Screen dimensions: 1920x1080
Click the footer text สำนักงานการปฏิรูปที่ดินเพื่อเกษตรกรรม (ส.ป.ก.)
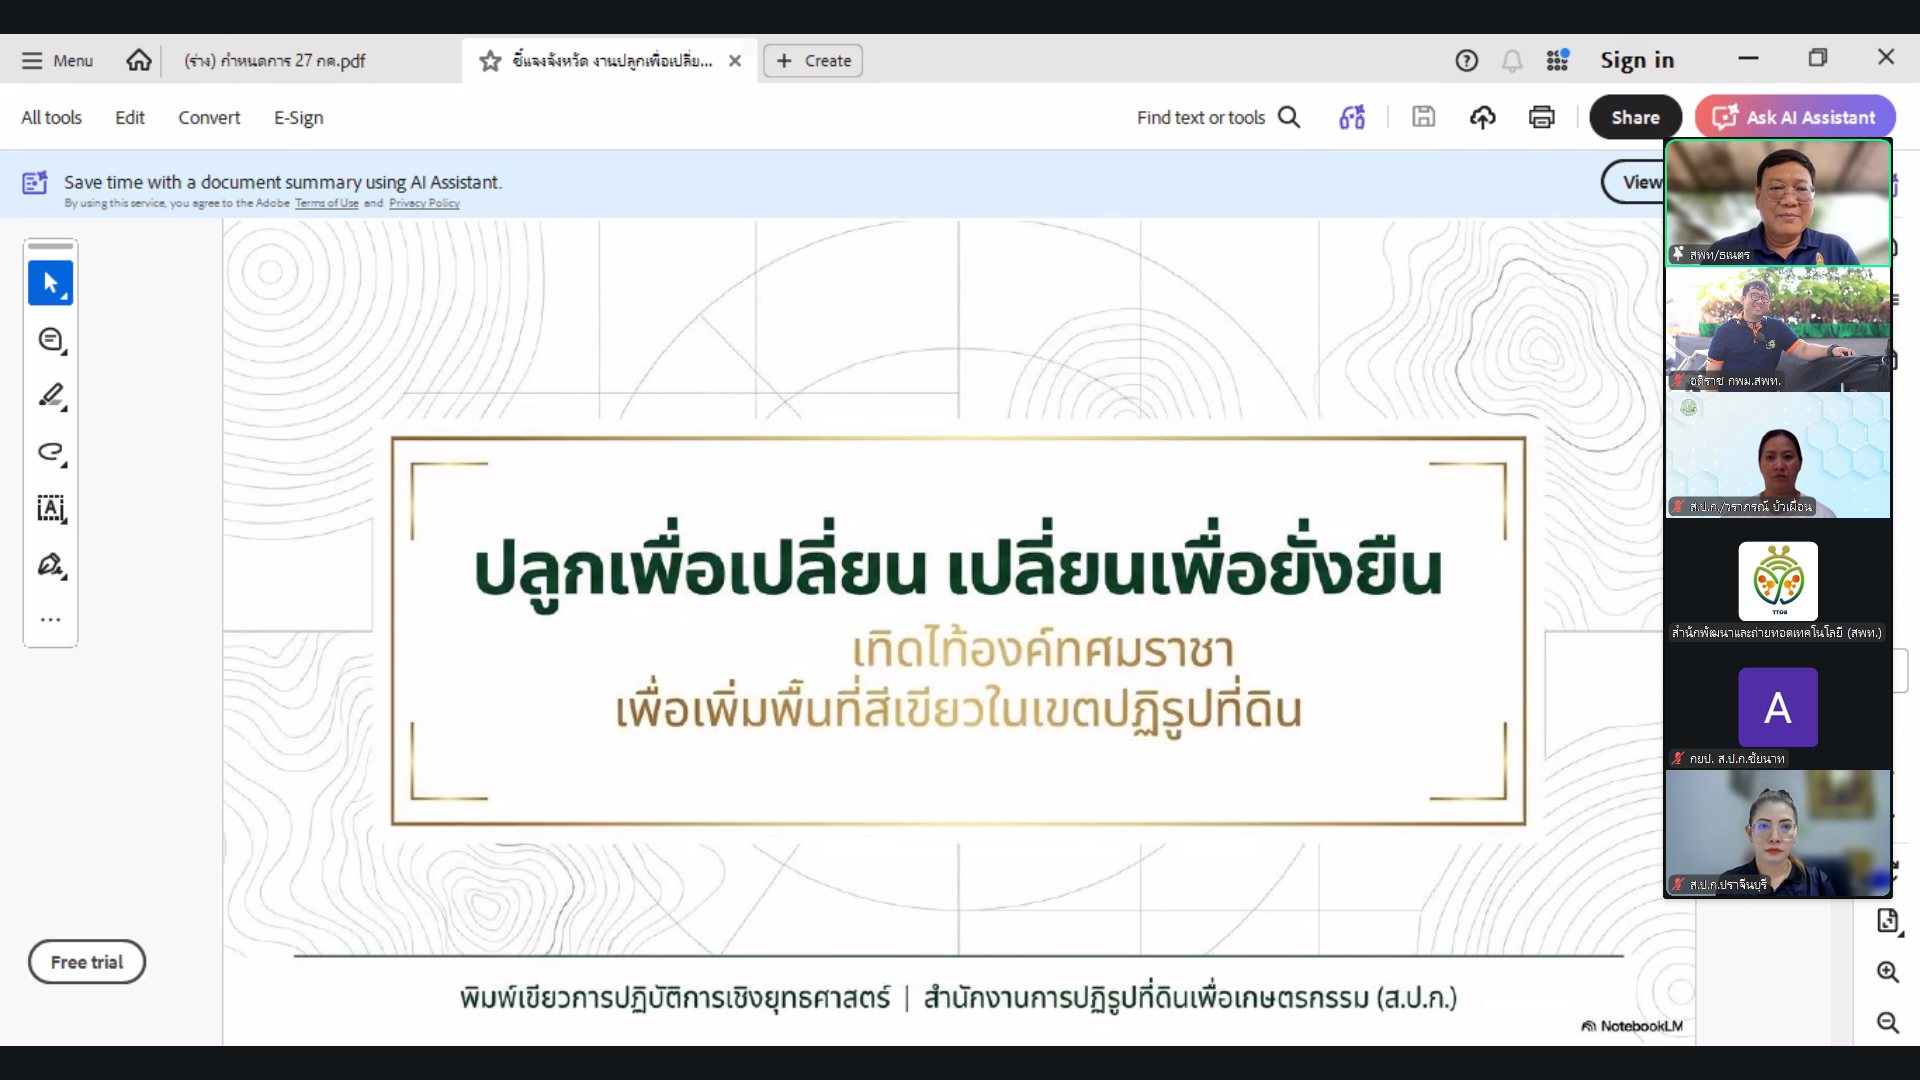[x=1190, y=998]
